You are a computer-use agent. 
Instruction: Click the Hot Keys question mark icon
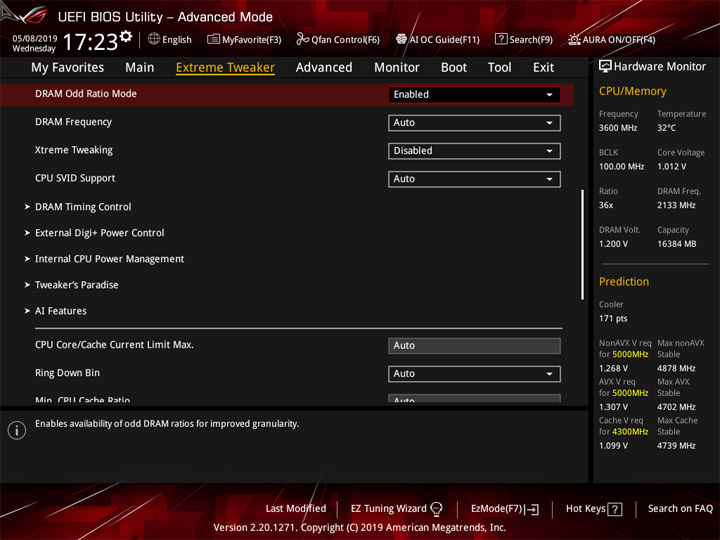tap(615, 509)
